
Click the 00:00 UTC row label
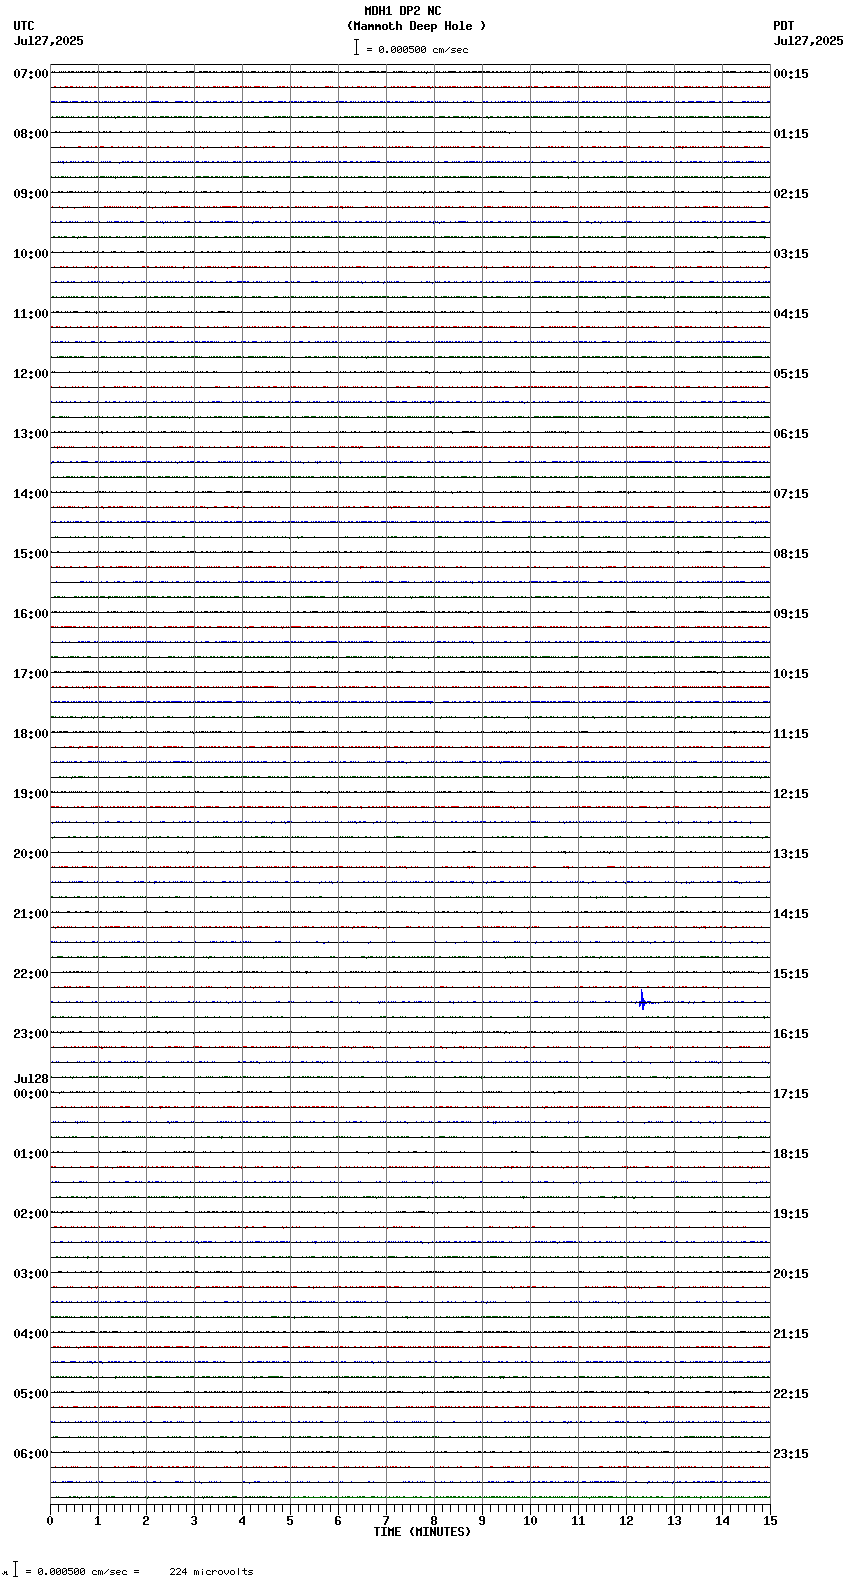click(x=31, y=1094)
